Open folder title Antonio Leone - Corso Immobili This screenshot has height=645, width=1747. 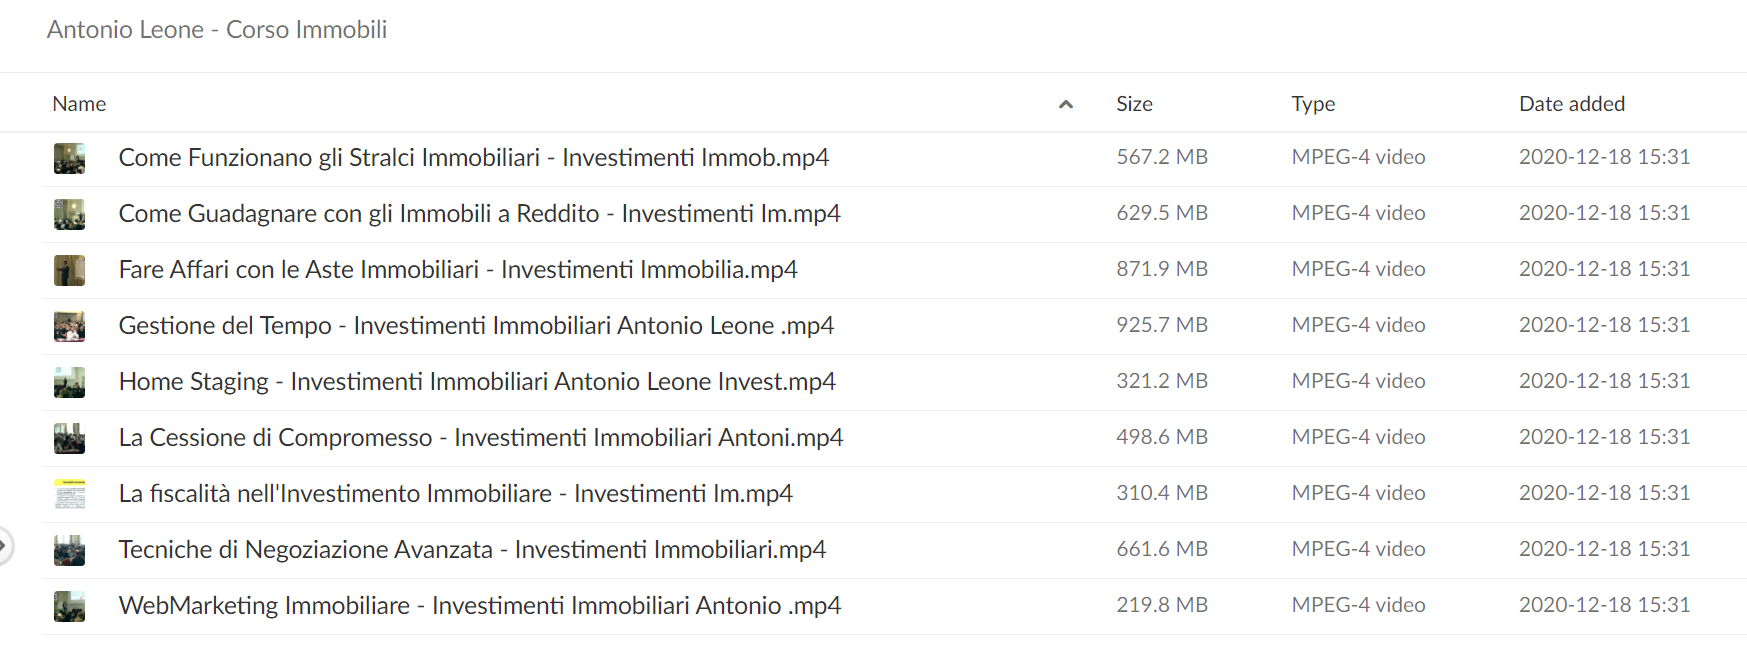coord(217,30)
